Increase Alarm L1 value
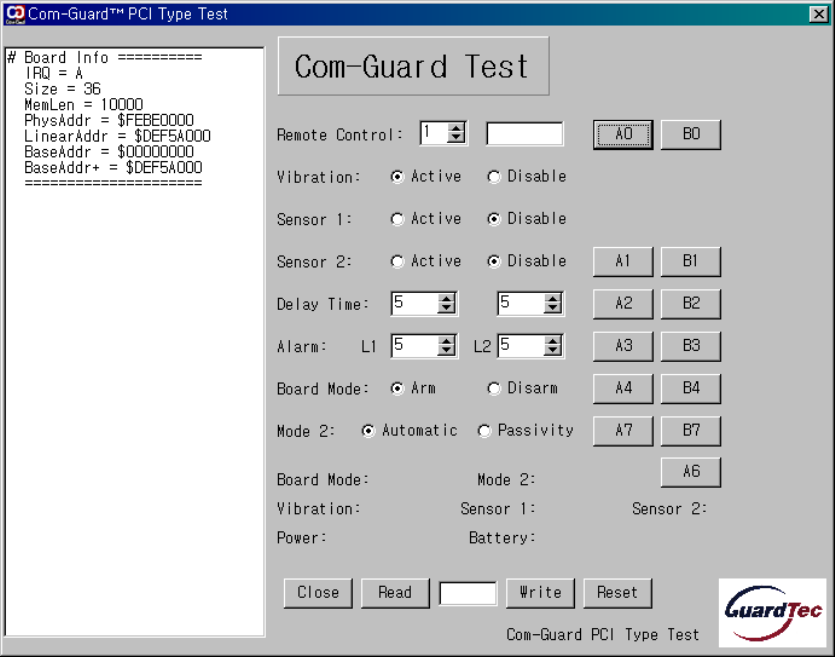835x657 pixels. 446,341
